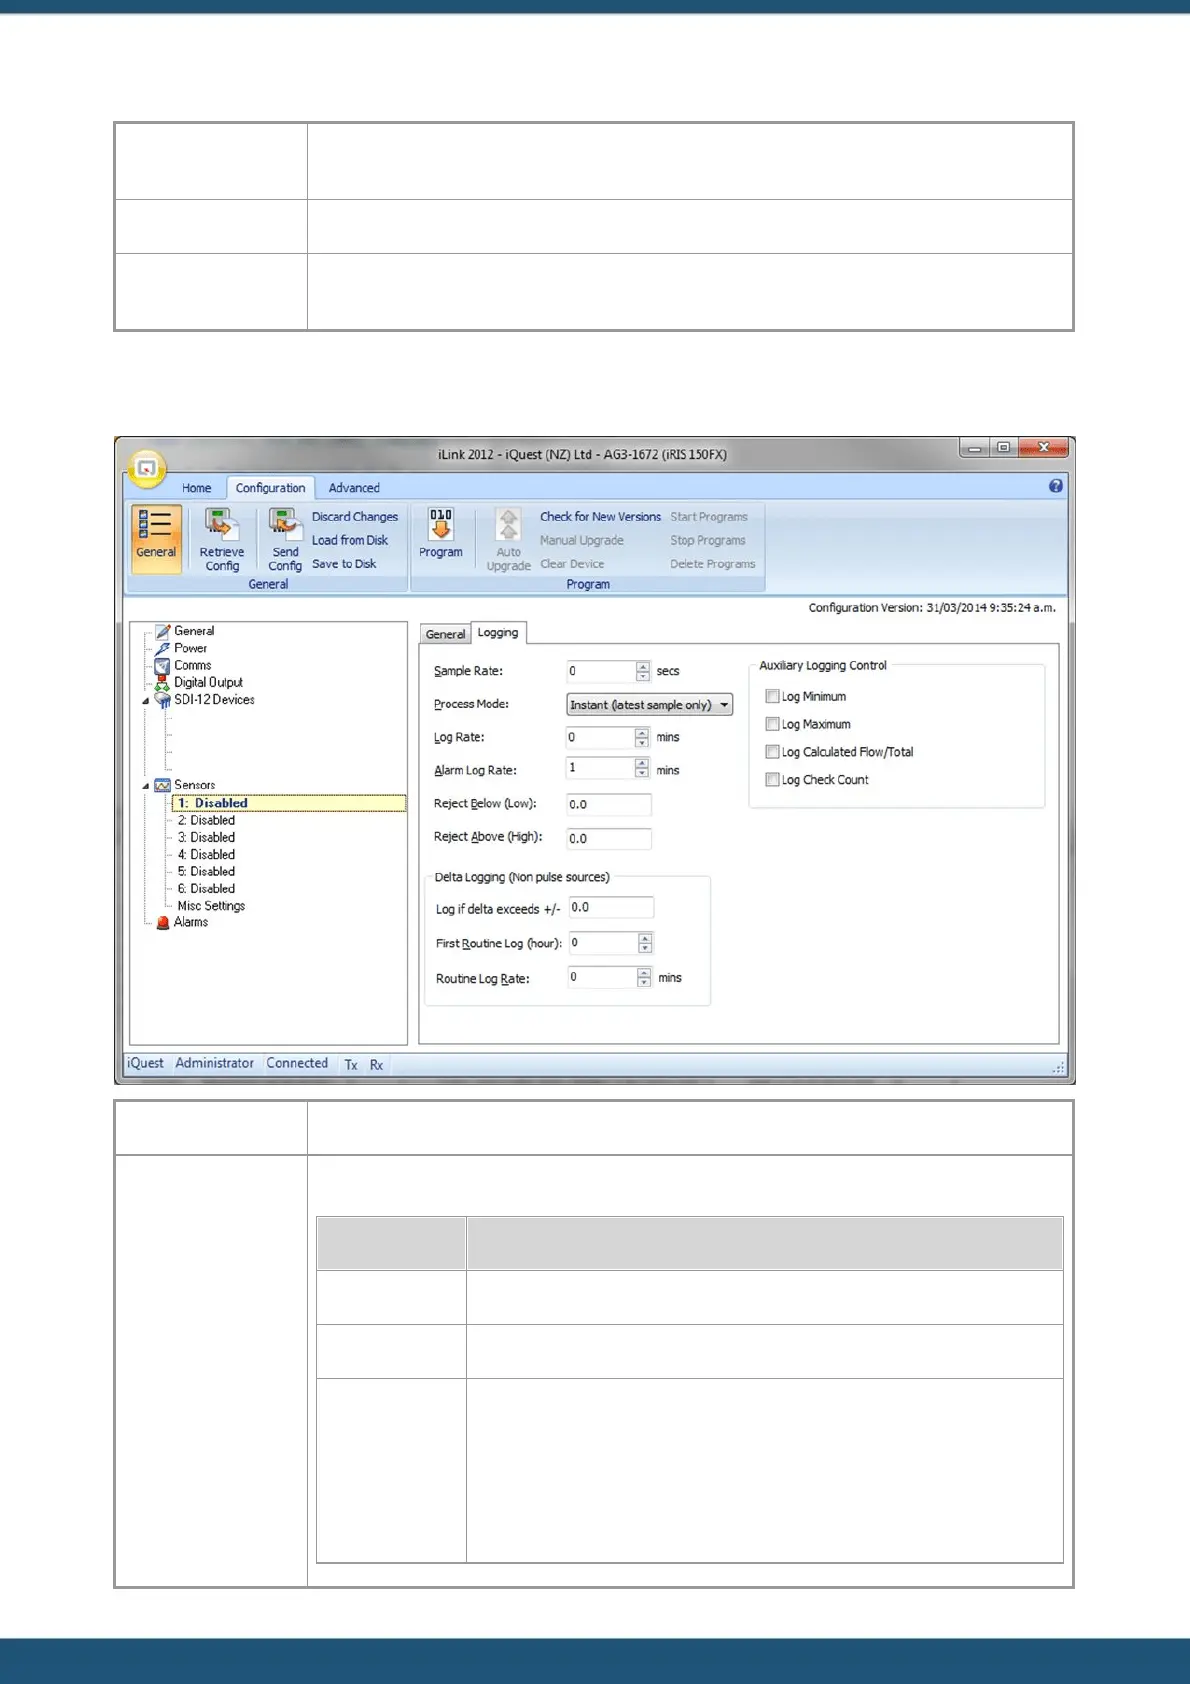
Task: Click the Reject Above (High) field
Action: click(609, 838)
